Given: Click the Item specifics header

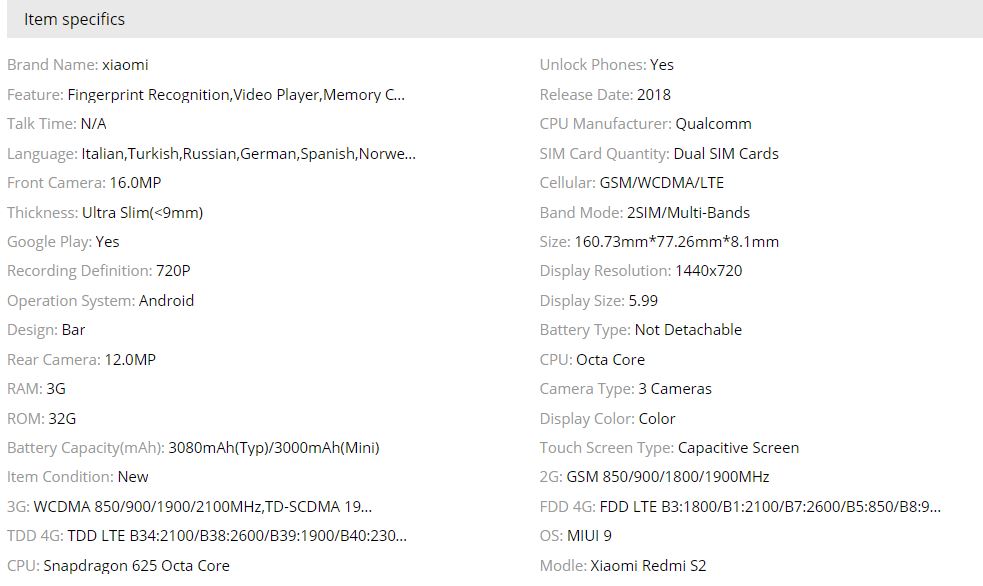Looking at the screenshot, I should point(75,19).
